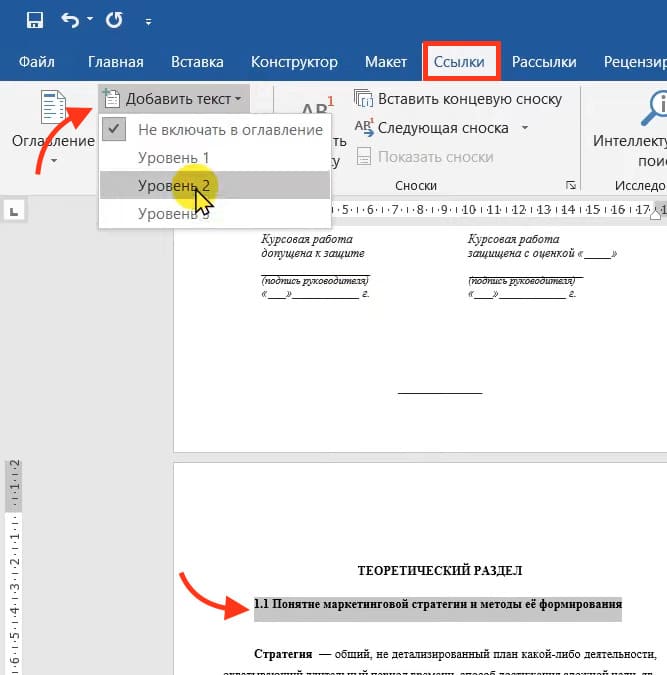Click the text Курсовая работа допущена к защите
This screenshot has height=675, width=667.
coord(313,246)
